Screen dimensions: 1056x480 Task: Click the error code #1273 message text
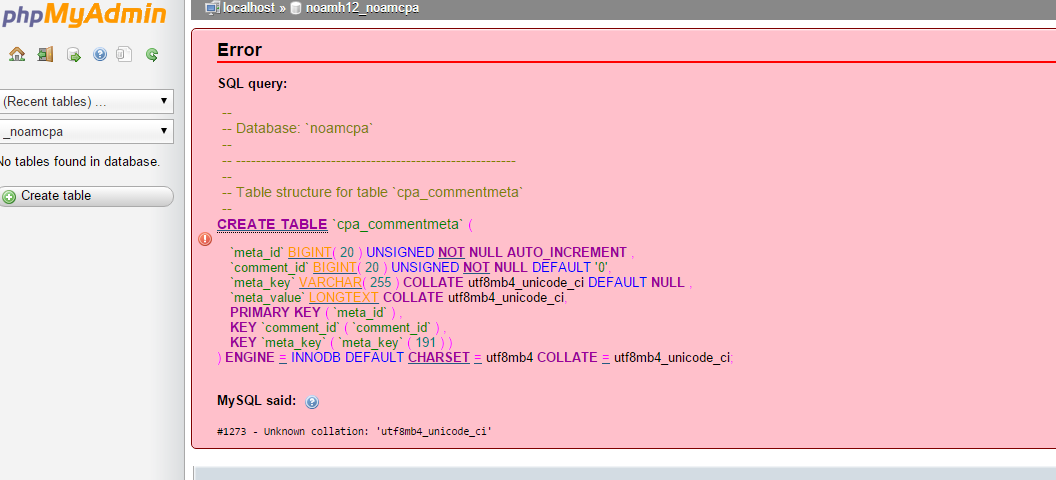355,431
